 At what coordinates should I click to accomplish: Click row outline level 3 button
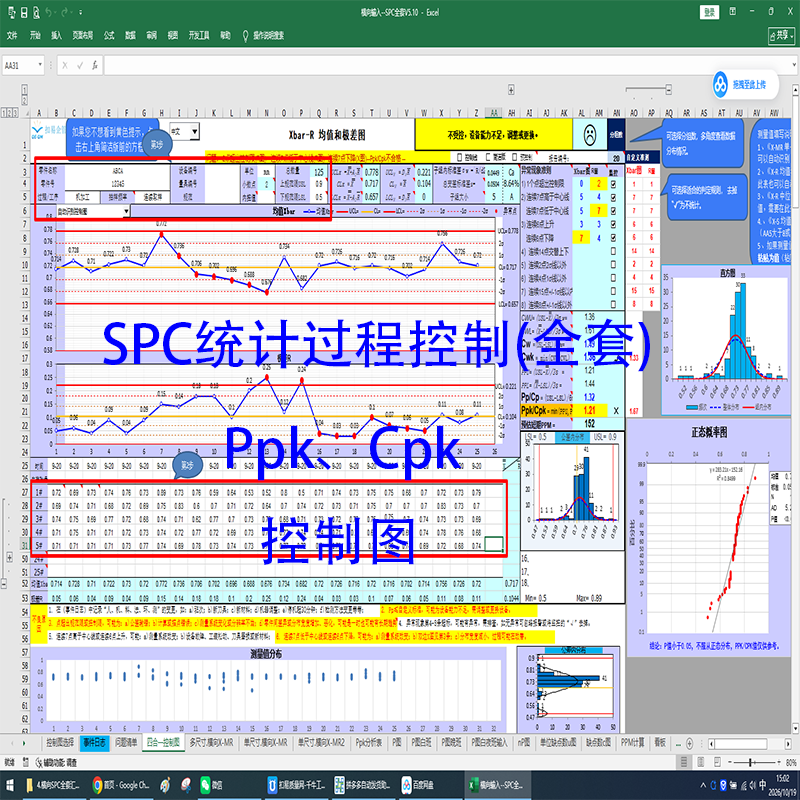(15, 113)
